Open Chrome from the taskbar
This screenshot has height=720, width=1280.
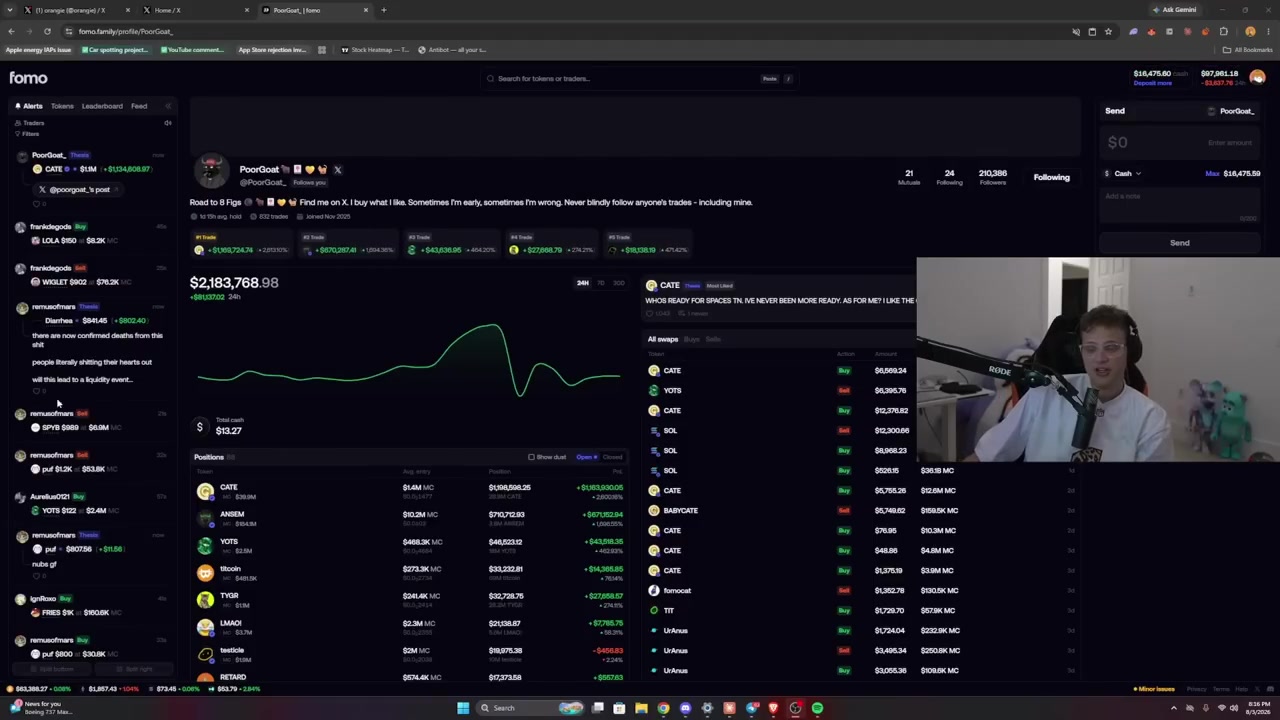[663, 708]
